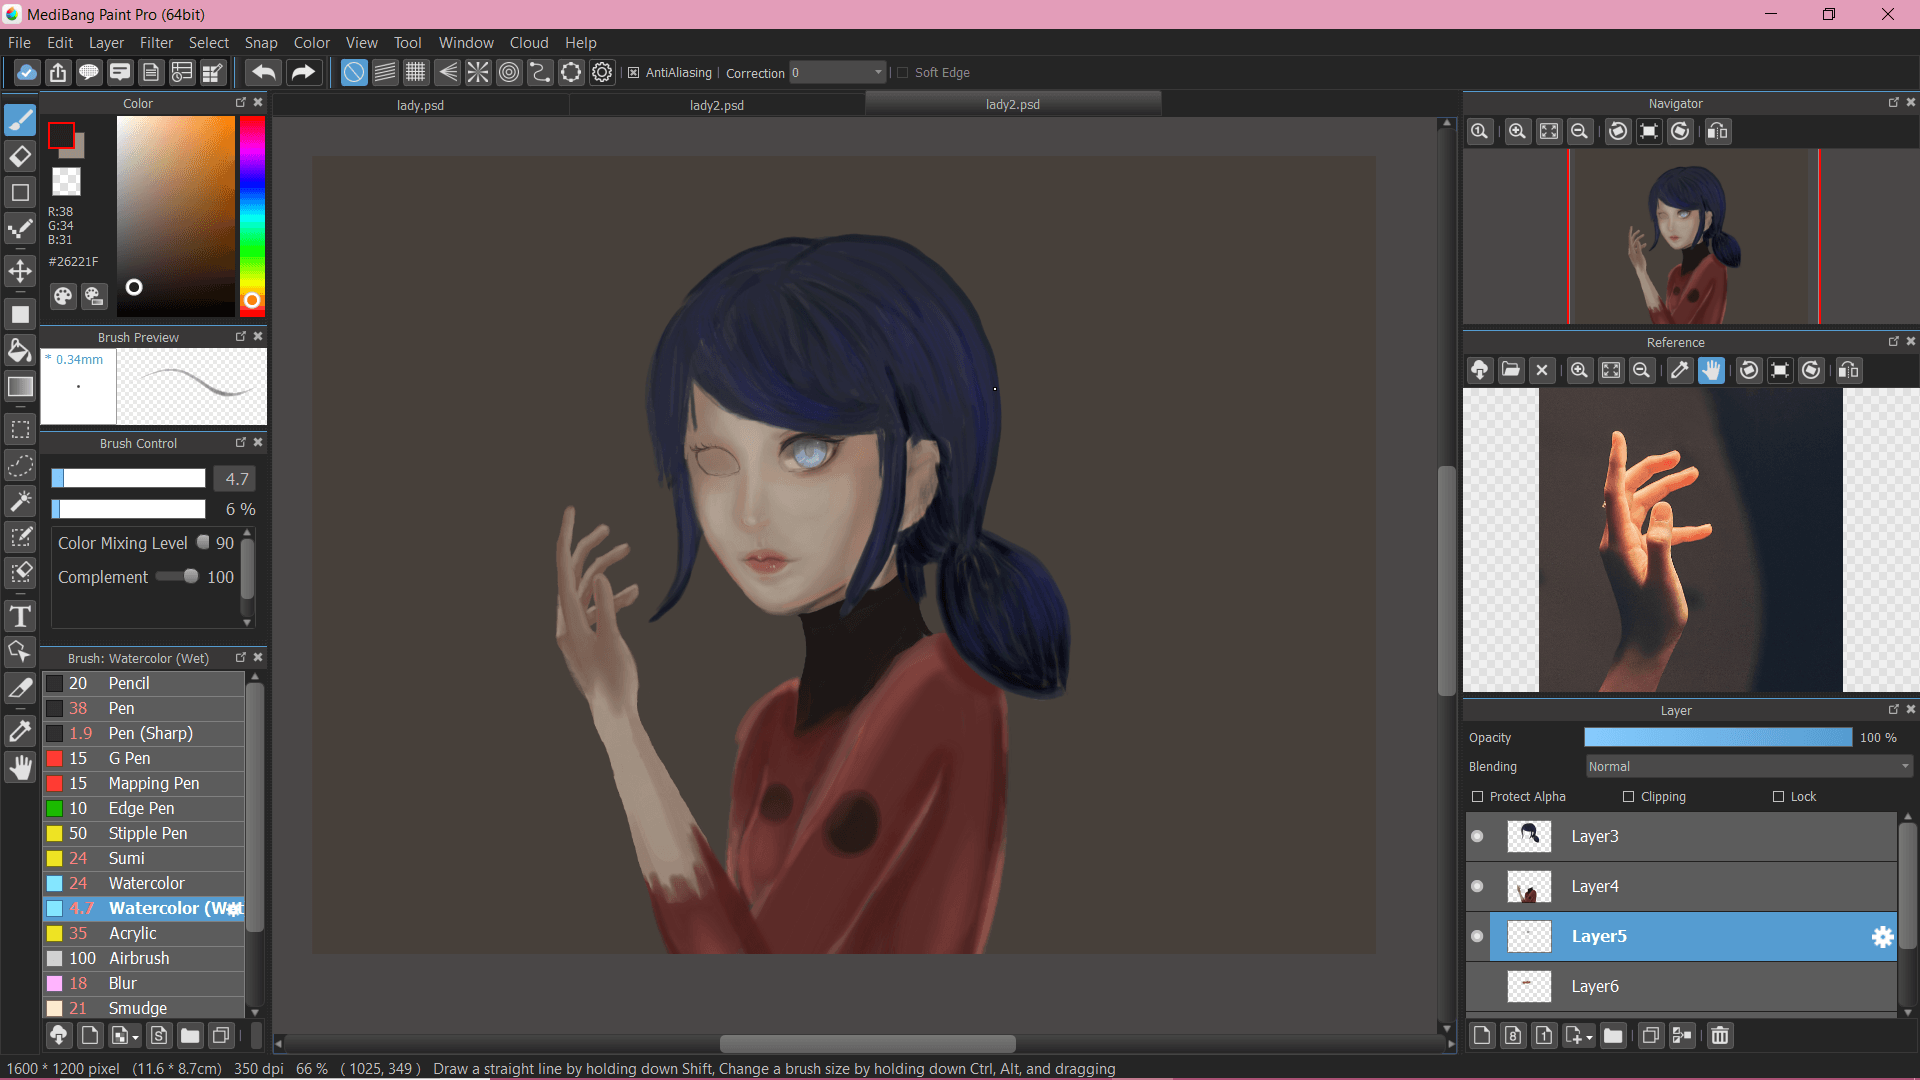Duplicate the current layer
This screenshot has height=1080, width=1920.
click(x=1651, y=1036)
